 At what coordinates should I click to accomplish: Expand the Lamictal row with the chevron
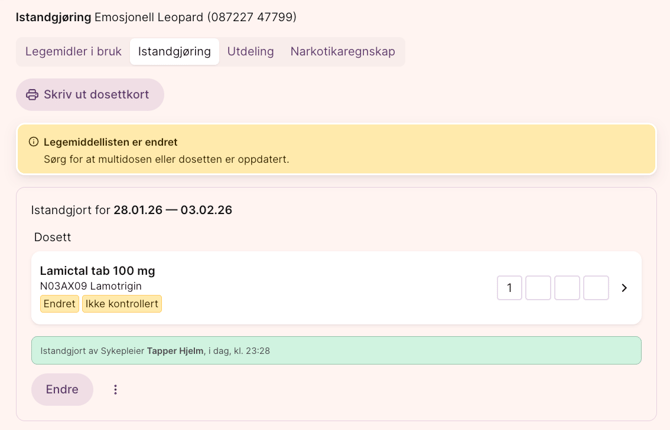(x=624, y=288)
